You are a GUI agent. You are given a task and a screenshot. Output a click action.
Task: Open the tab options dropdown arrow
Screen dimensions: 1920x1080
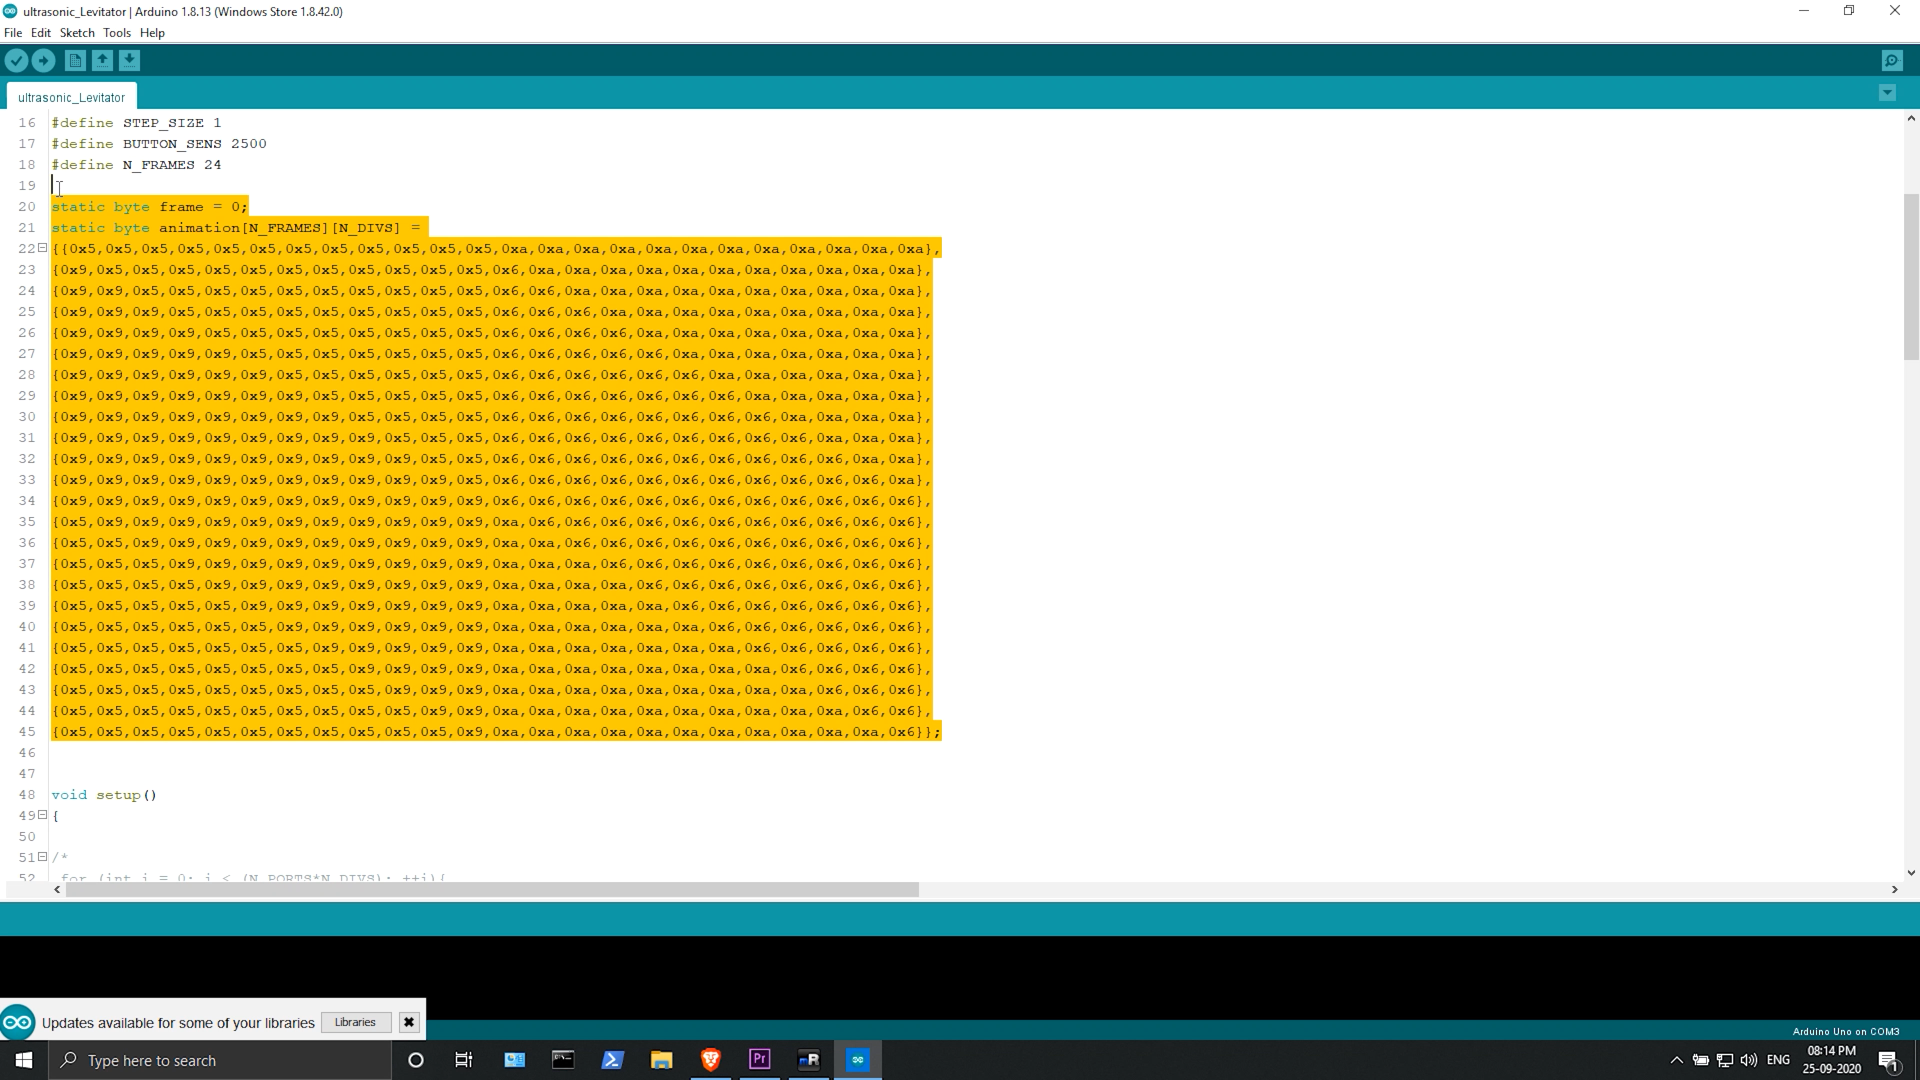tap(1887, 93)
